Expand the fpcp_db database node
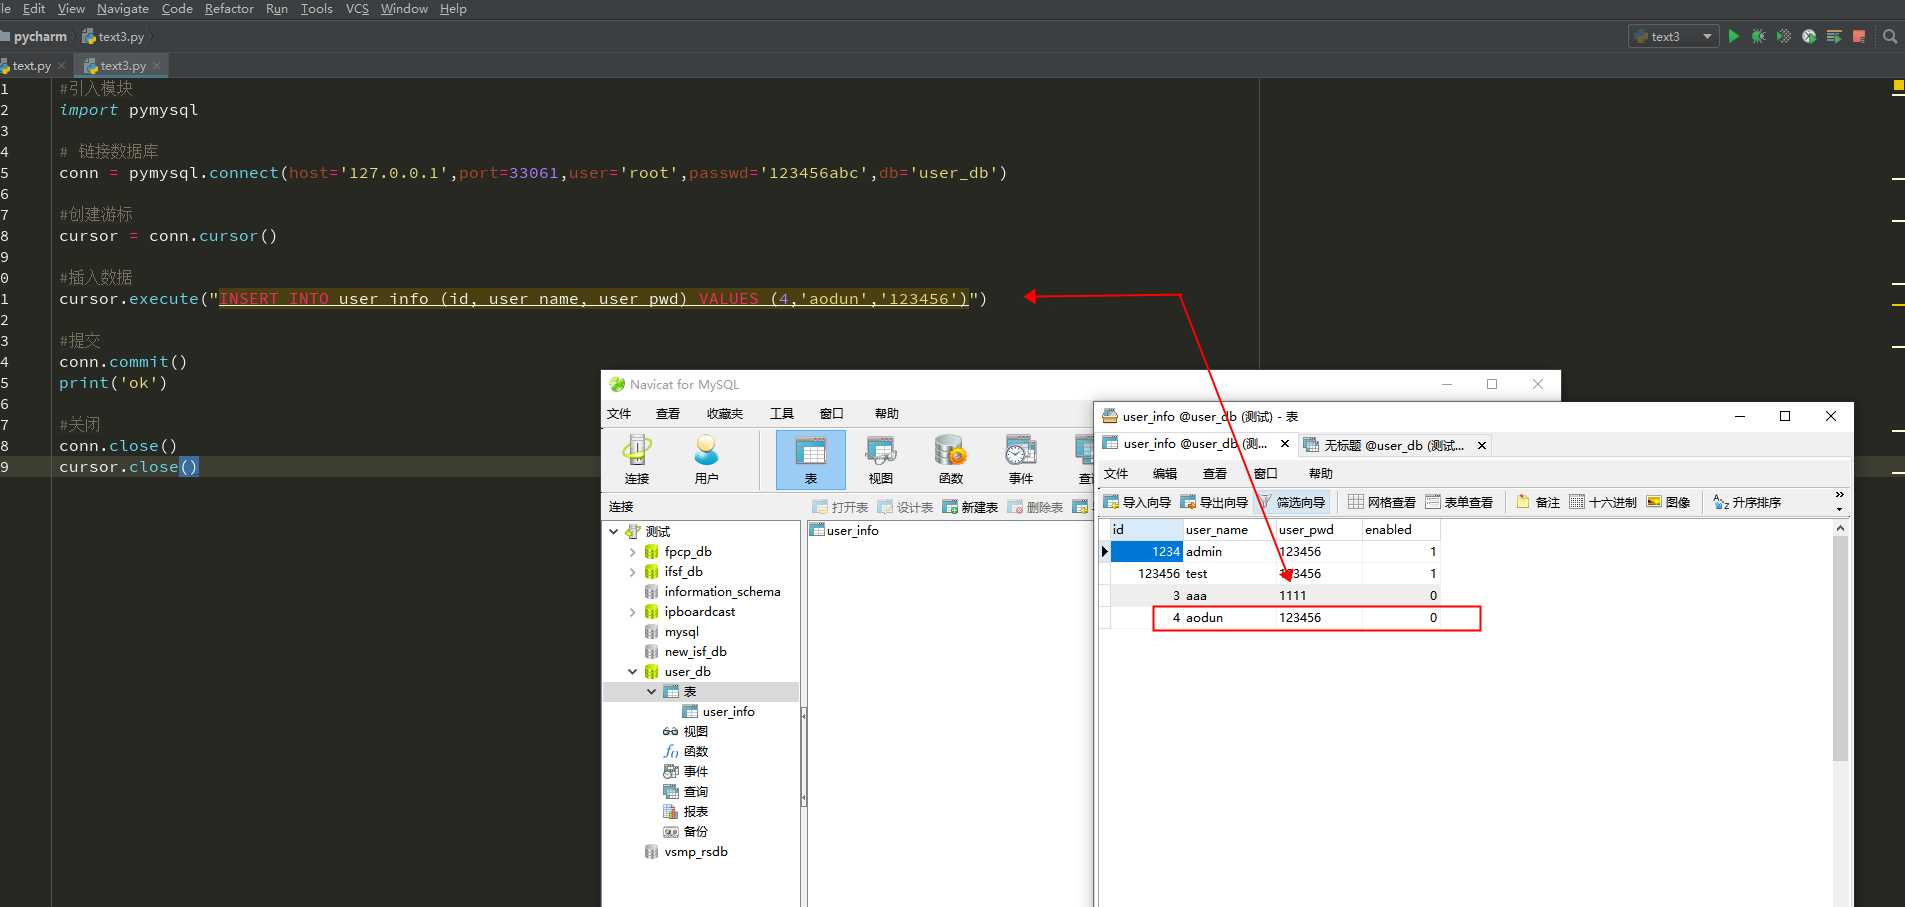Viewport: 1905px width, 907px height. coord(632,552)
